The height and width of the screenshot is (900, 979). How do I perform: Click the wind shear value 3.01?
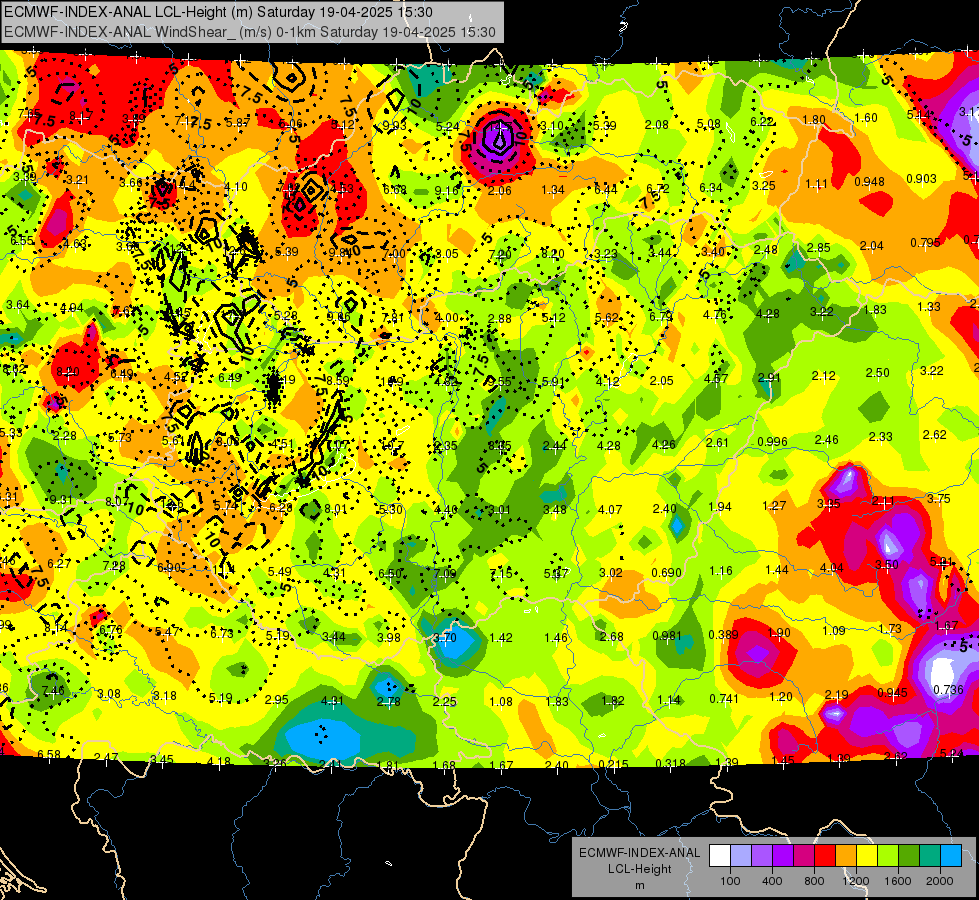pos(499,510)
